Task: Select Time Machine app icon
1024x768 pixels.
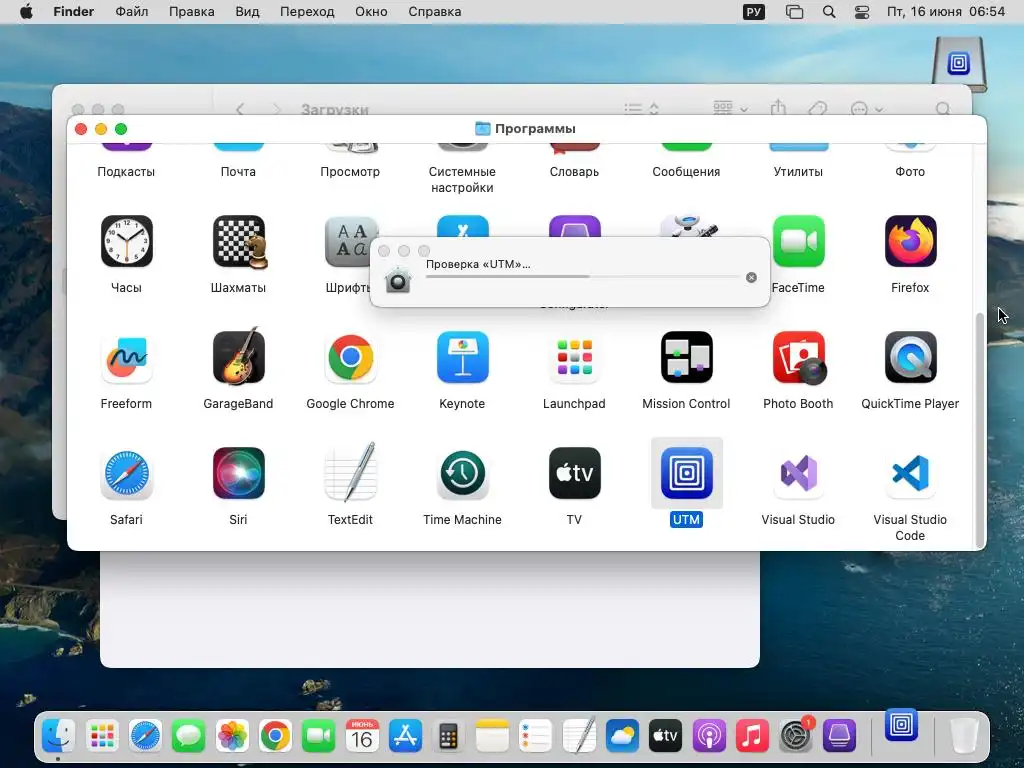Action: (x=462, y=473)
